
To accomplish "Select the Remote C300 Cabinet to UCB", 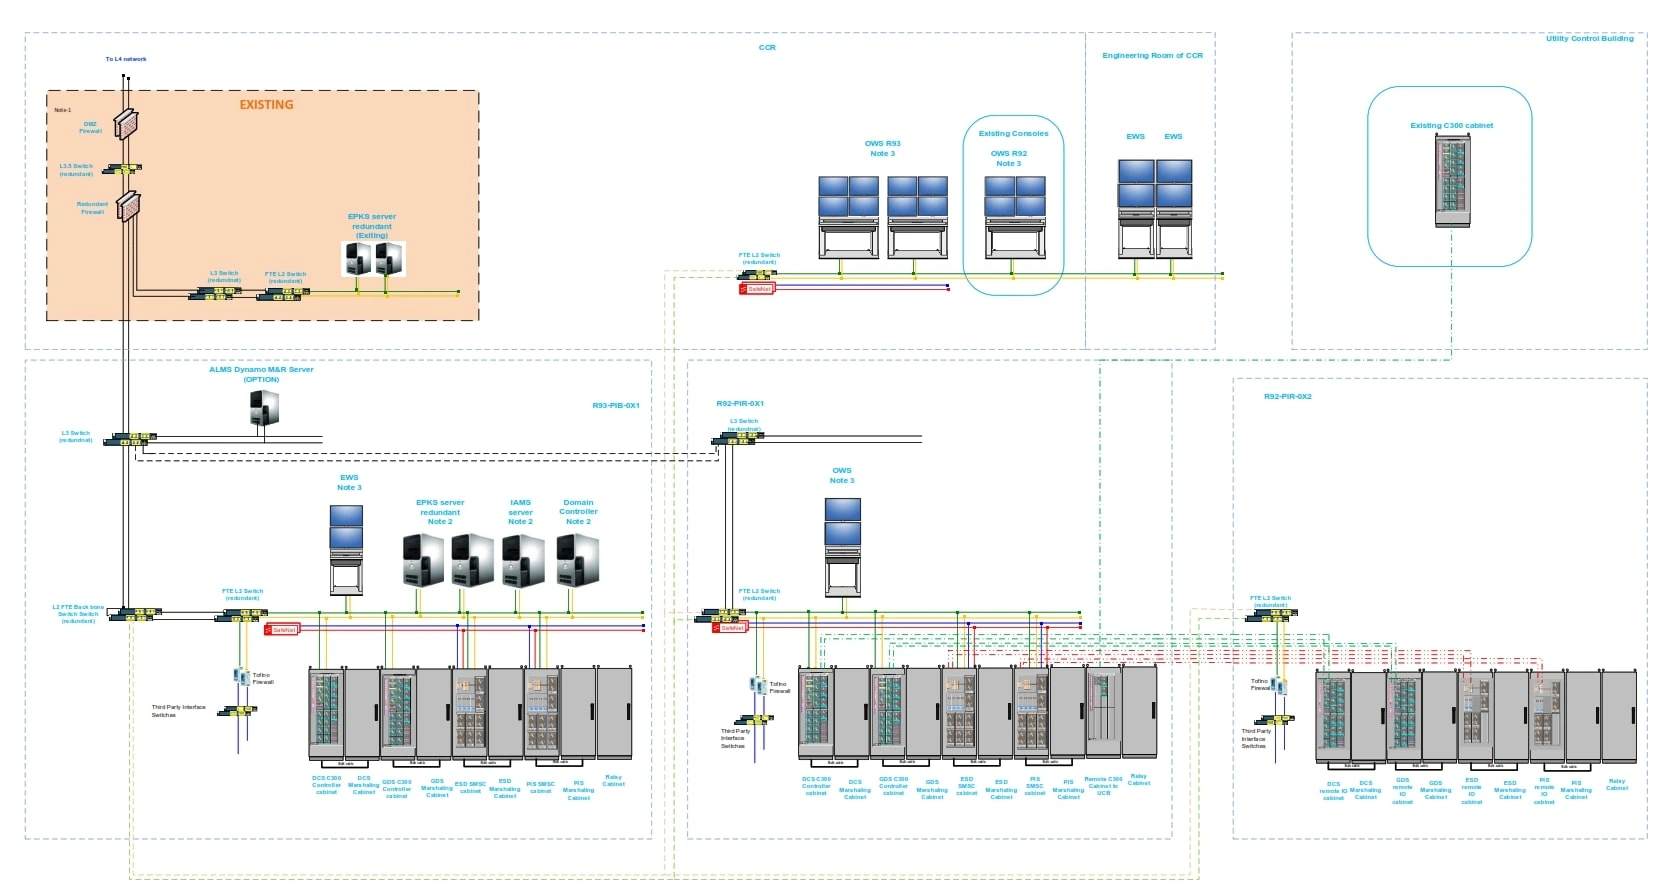I will 1103,712.
